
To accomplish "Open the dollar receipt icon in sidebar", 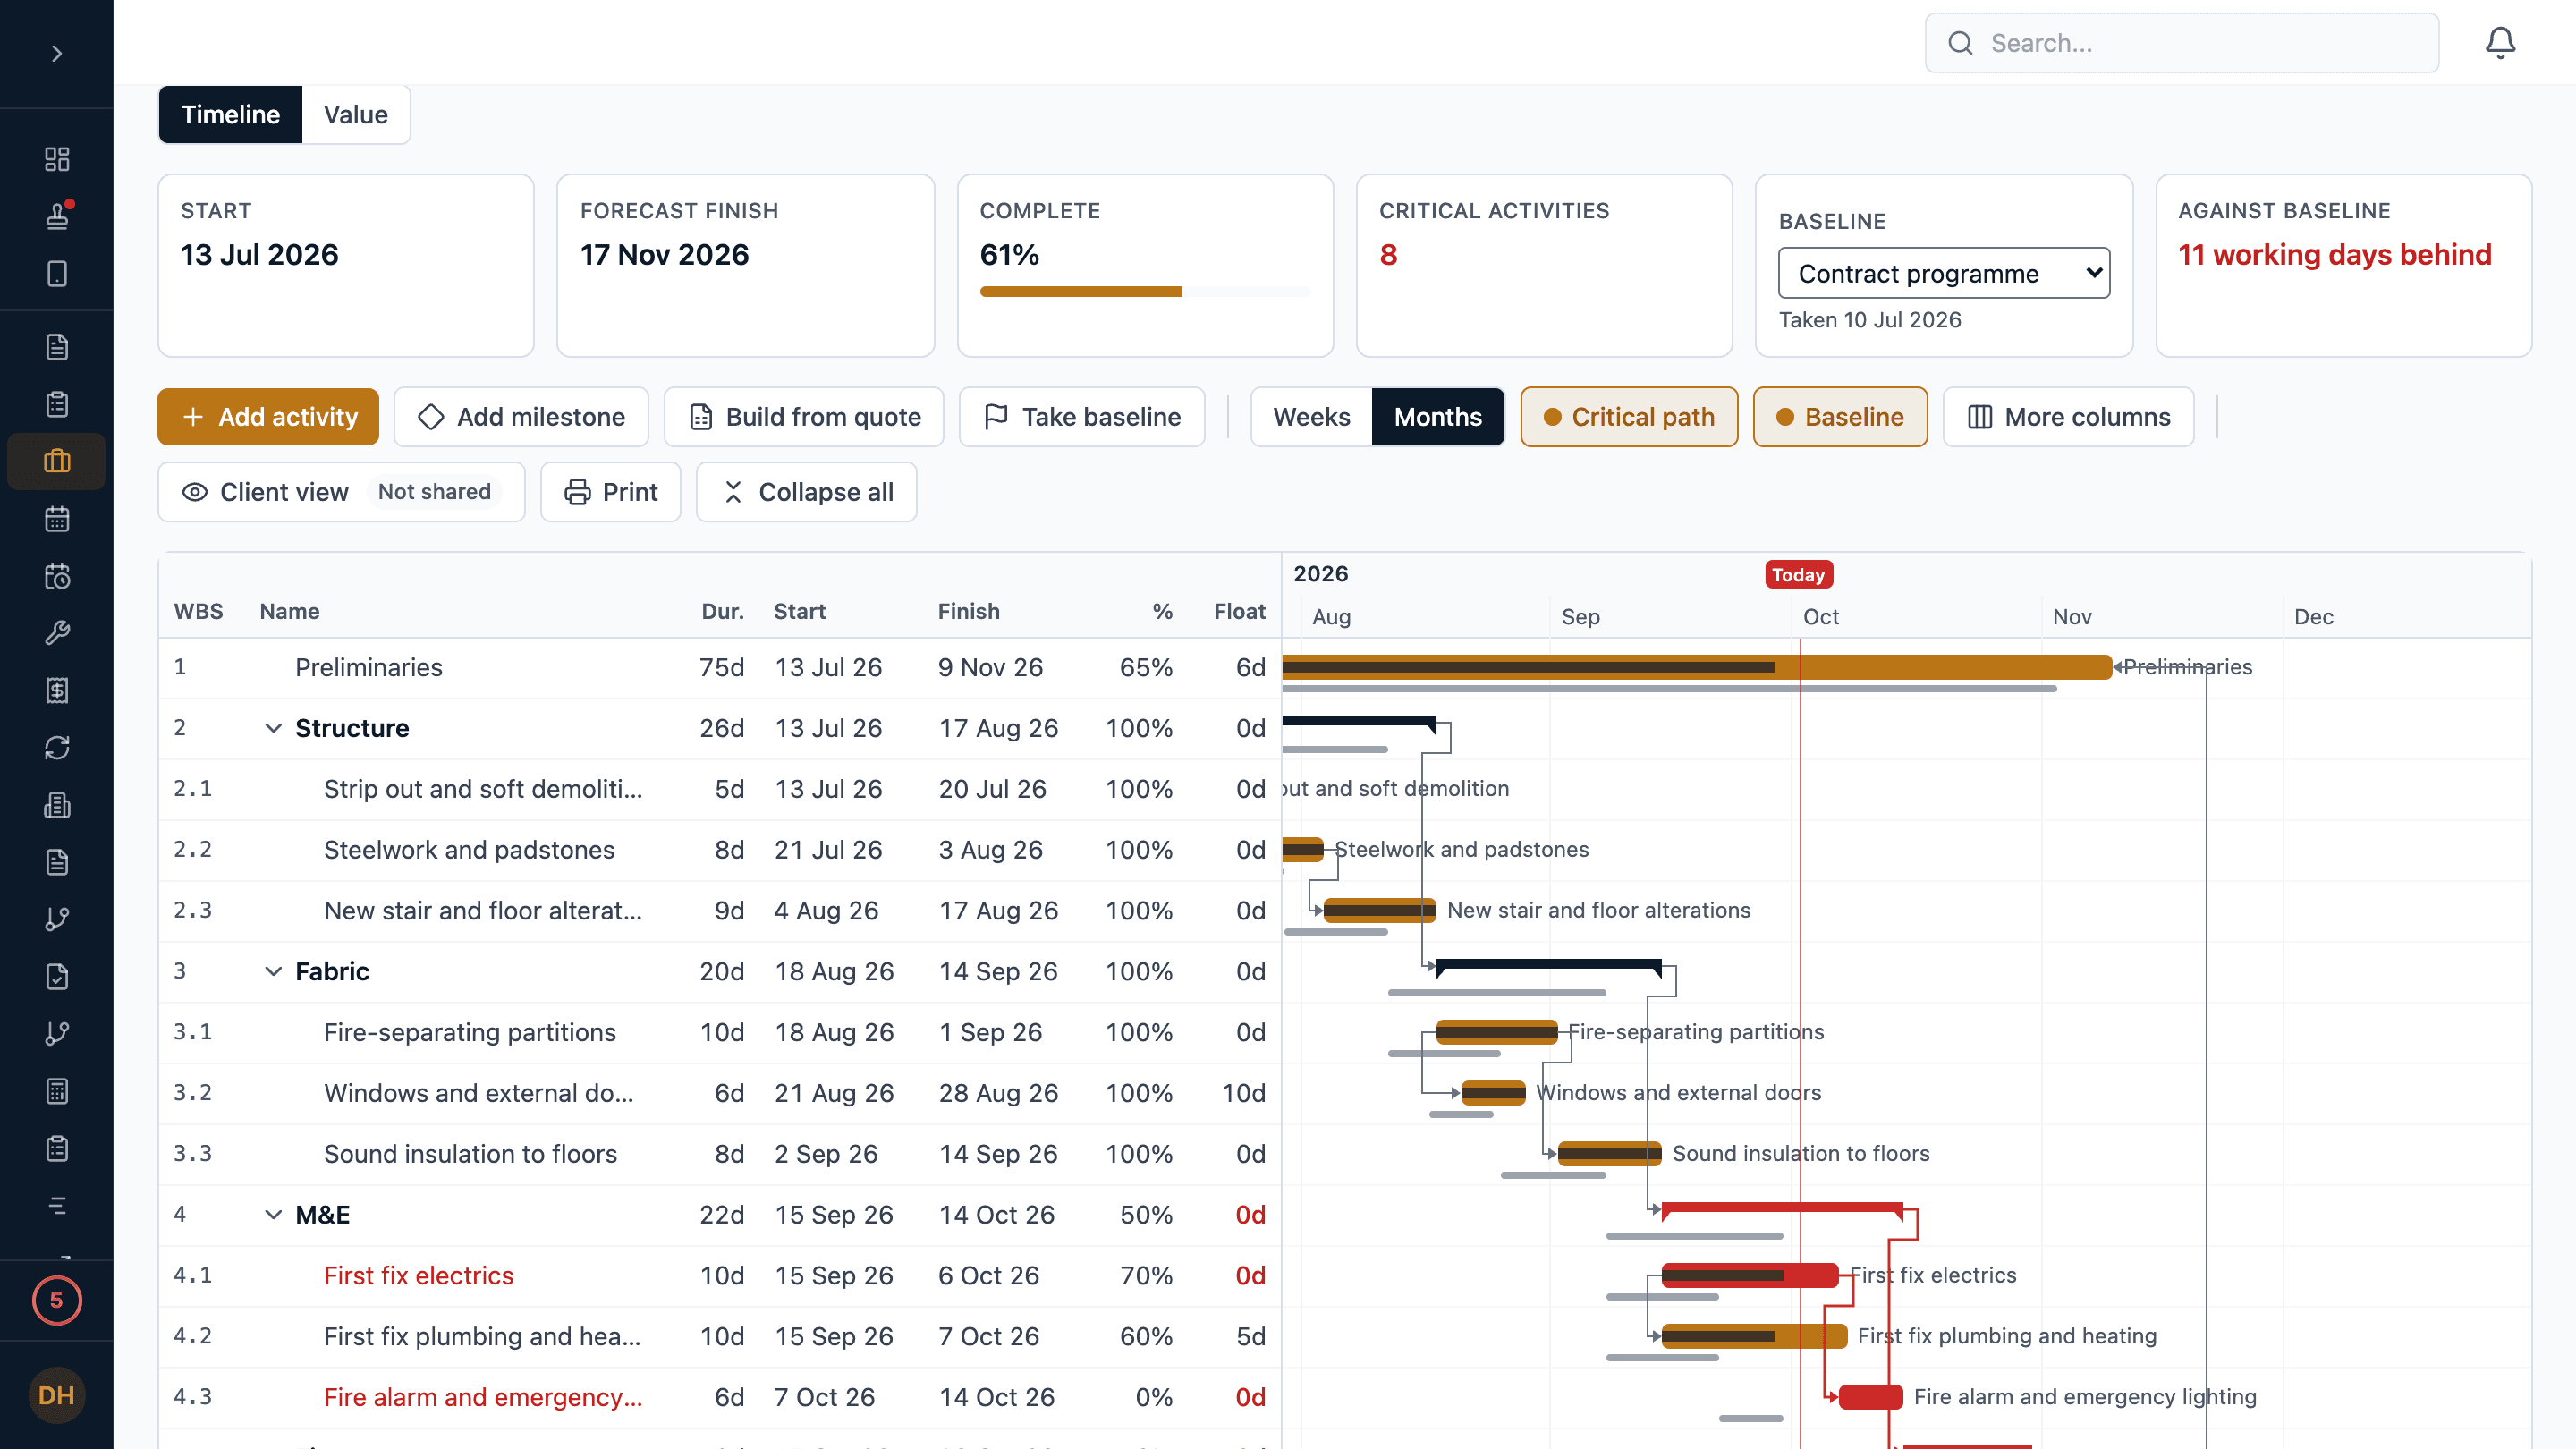I will [x=57, y=690].
